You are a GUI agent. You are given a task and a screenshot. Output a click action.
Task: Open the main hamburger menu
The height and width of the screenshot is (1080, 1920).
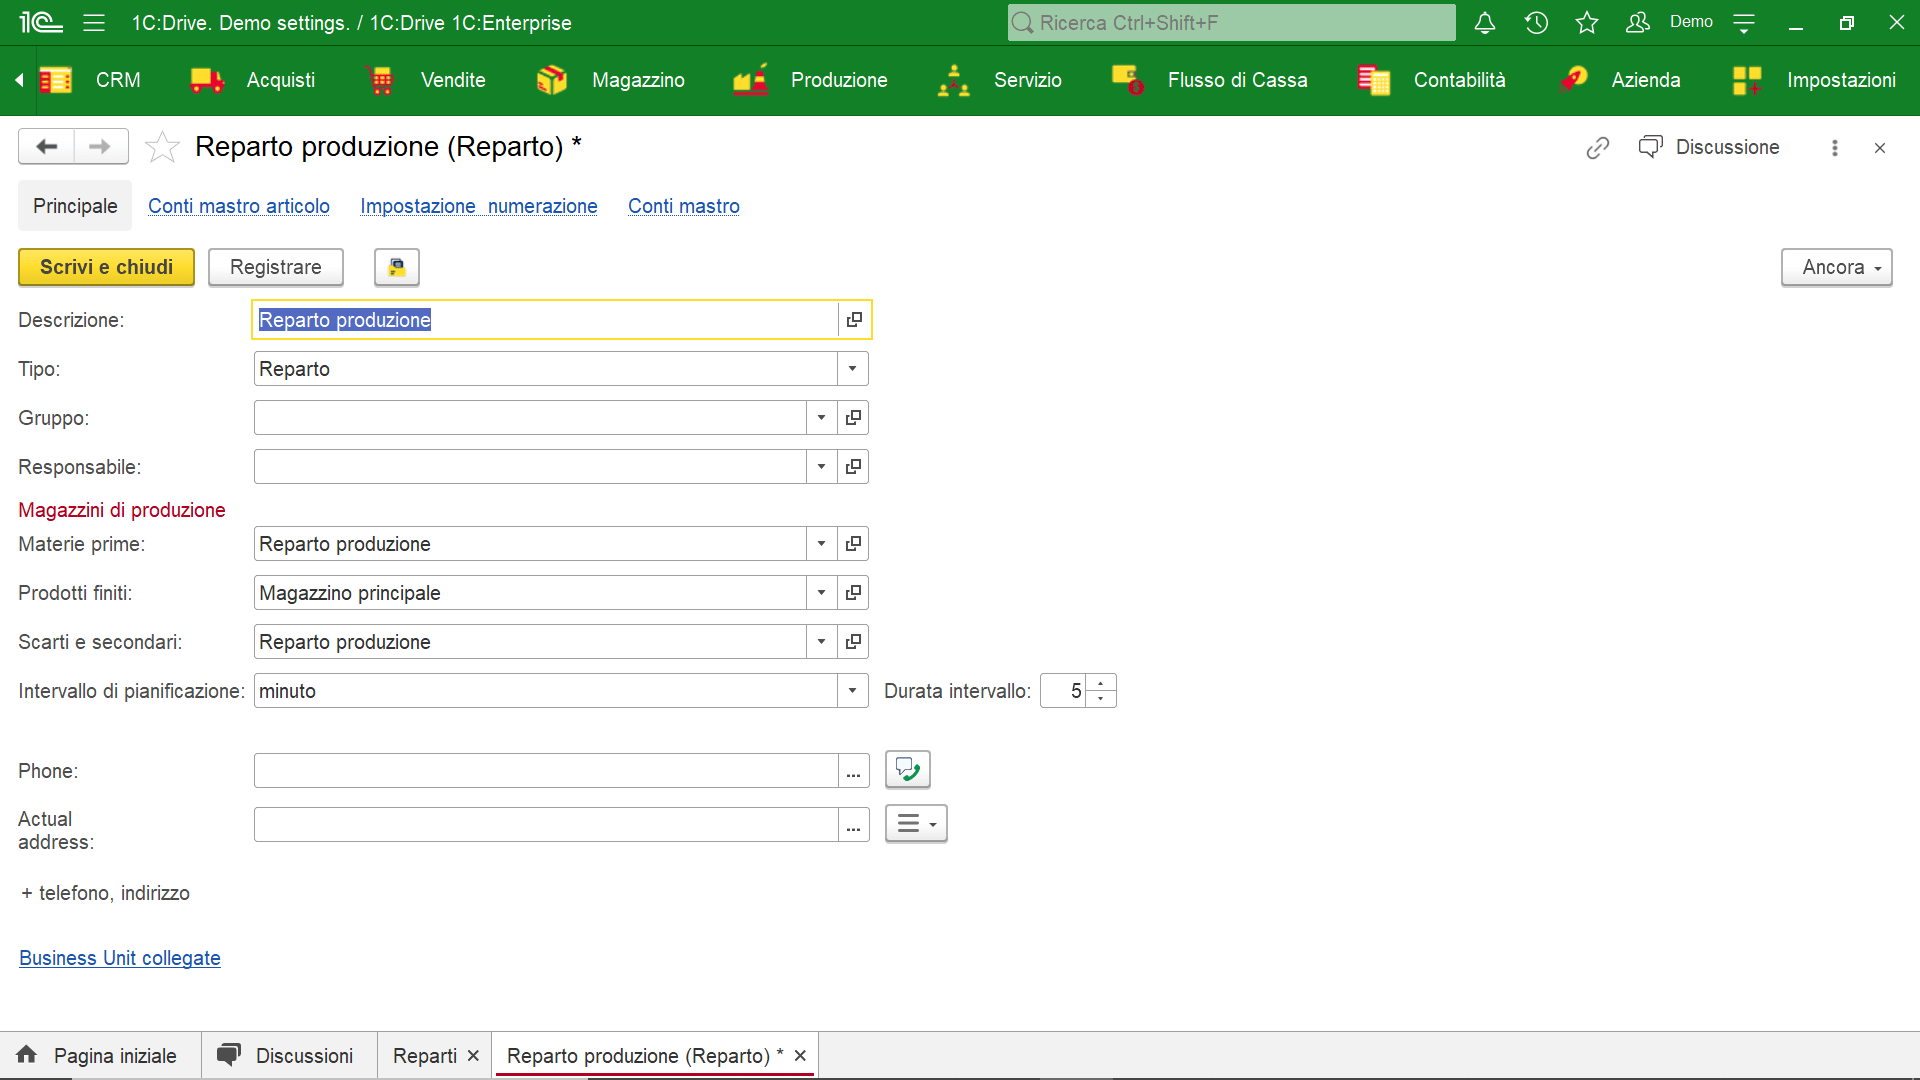(94, 22)
